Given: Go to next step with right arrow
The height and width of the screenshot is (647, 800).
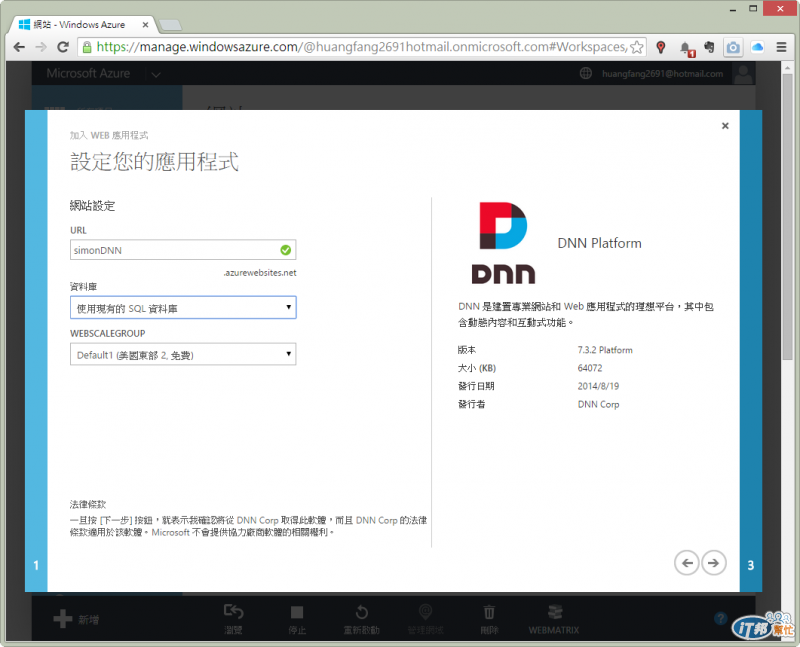Looking at the screenshot, I should (713, 563).
